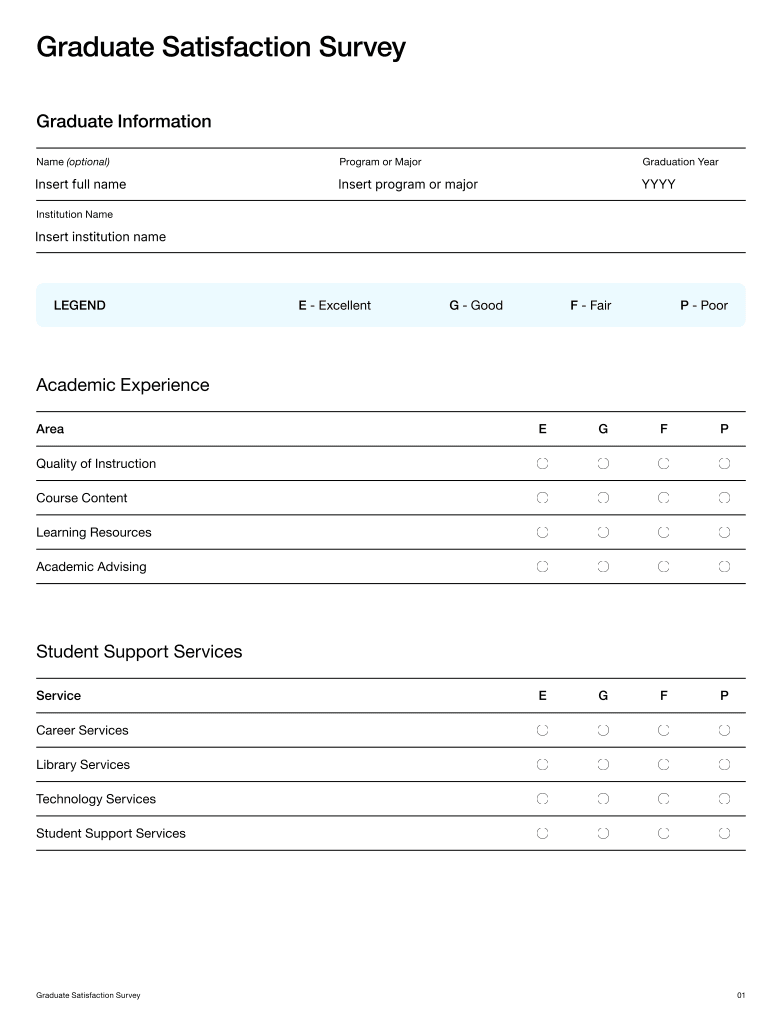Screen dimensions: 781x1011
Task: Mark Technology Services as Excellent
Action: tap(542, 799)
